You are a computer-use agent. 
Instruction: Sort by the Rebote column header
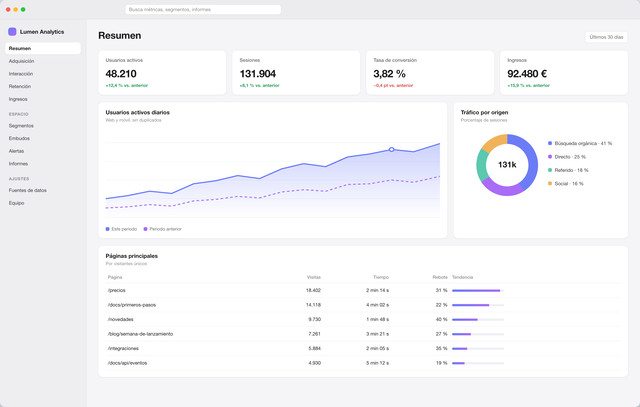click(440, 277)
